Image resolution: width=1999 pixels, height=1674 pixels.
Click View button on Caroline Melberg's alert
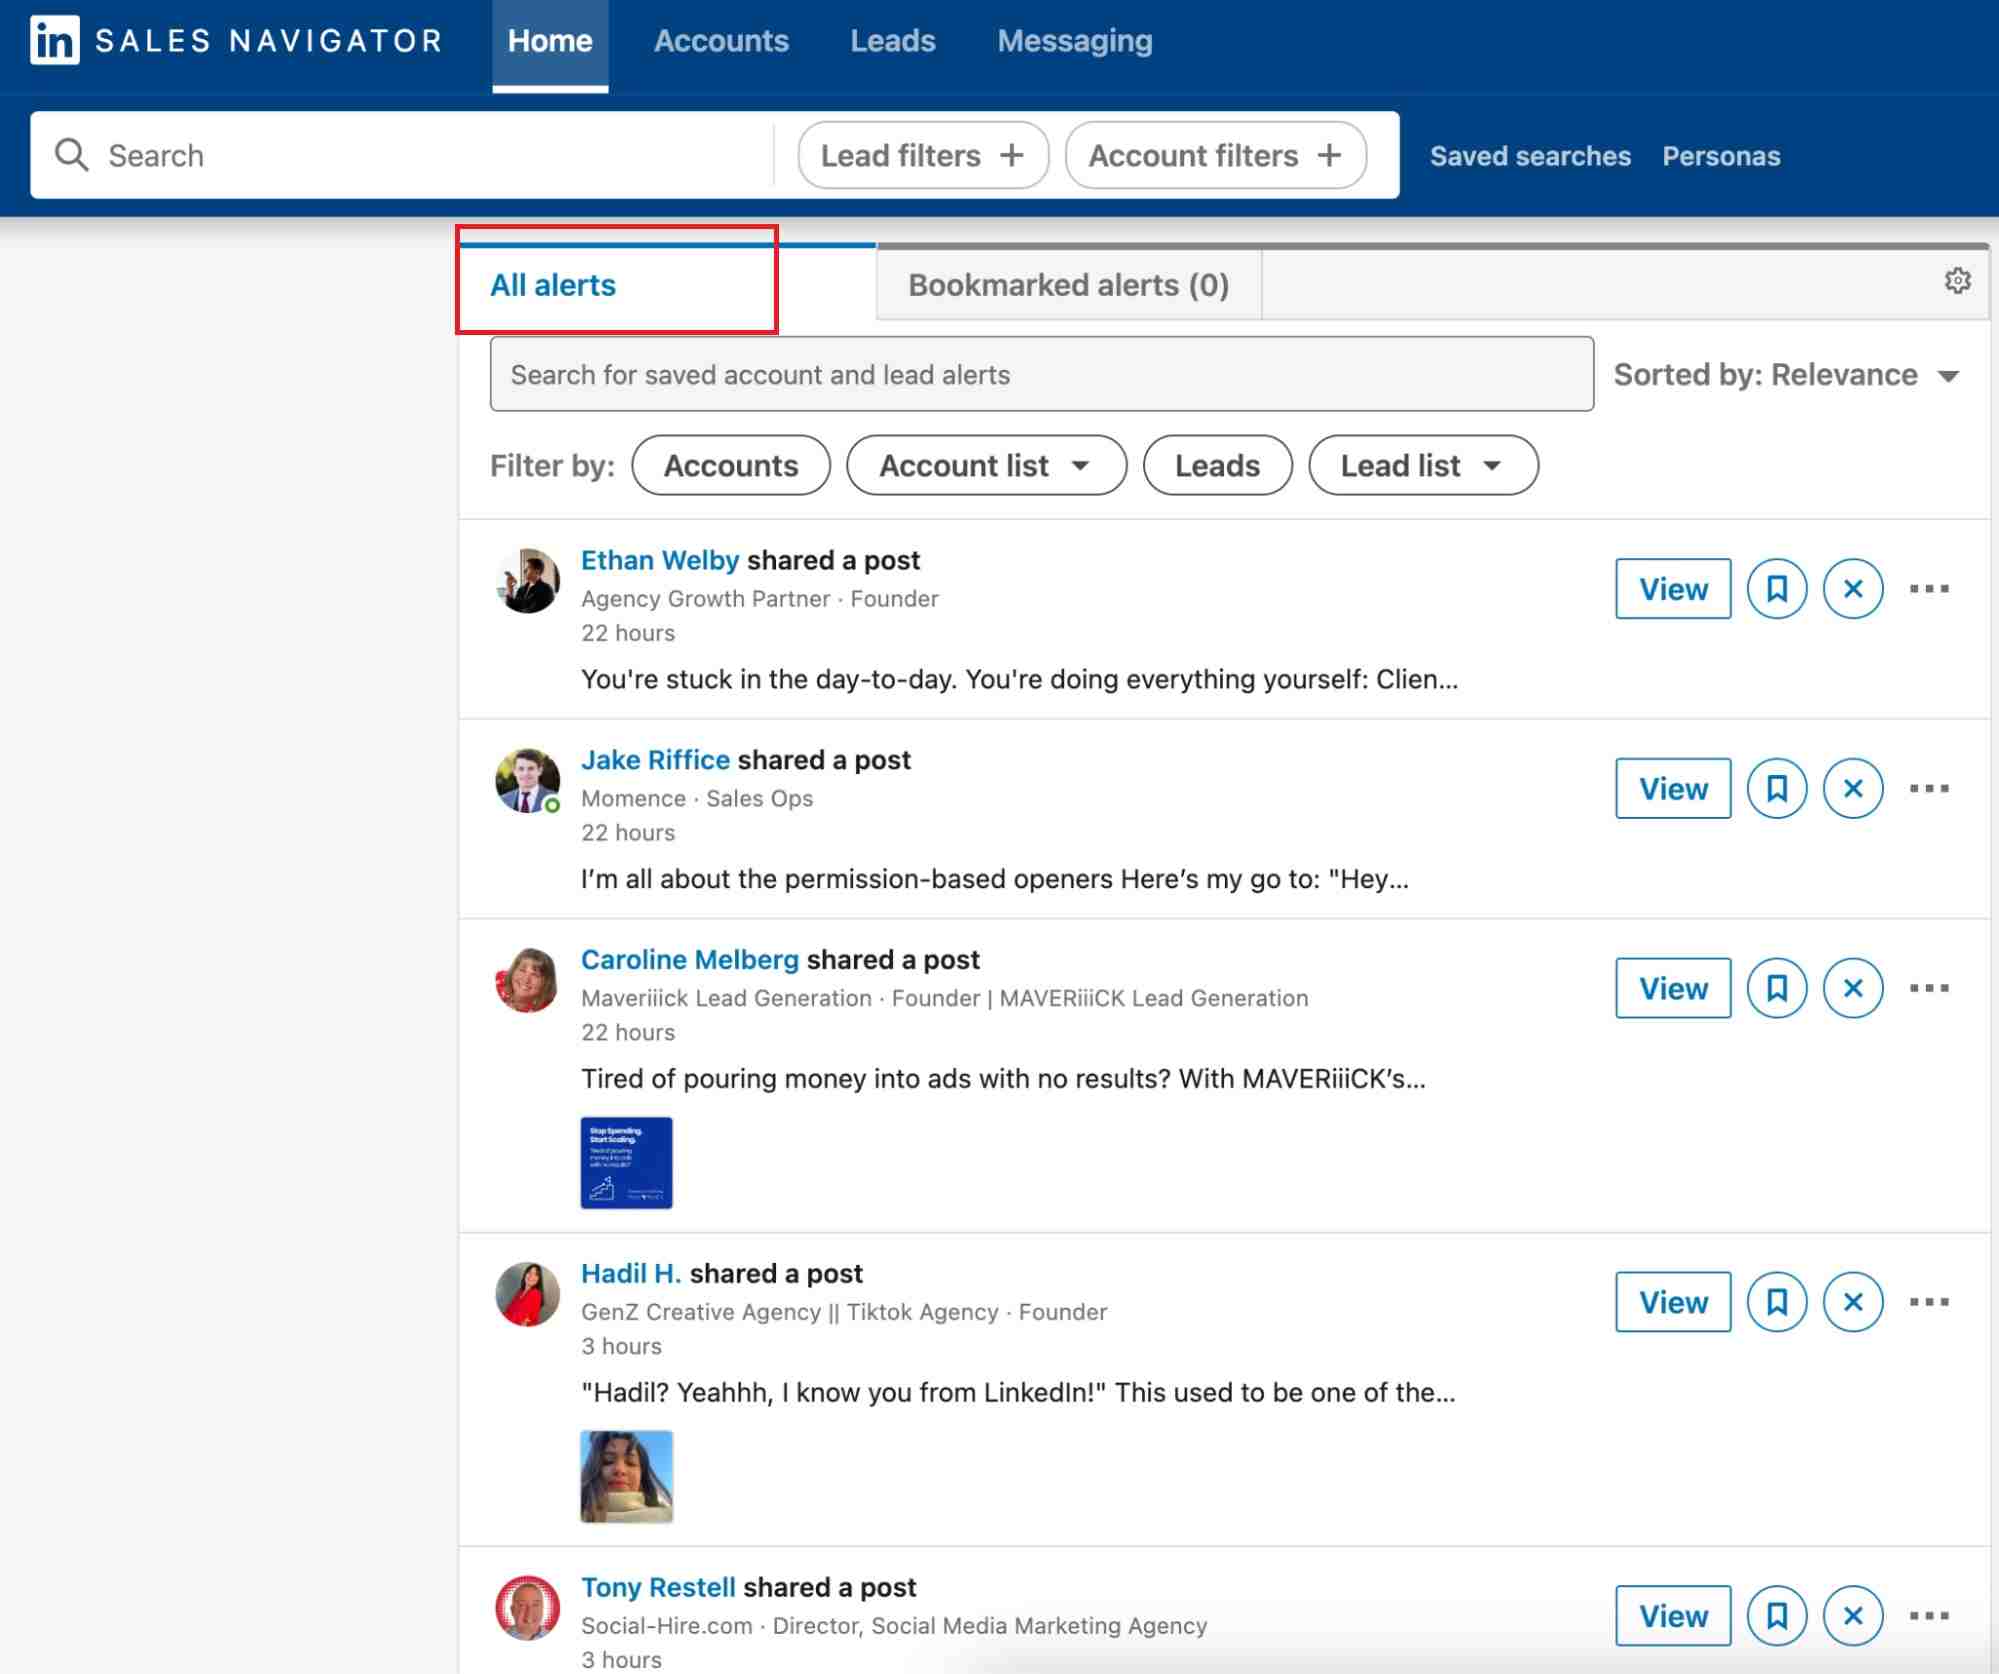click(1672, 986)
